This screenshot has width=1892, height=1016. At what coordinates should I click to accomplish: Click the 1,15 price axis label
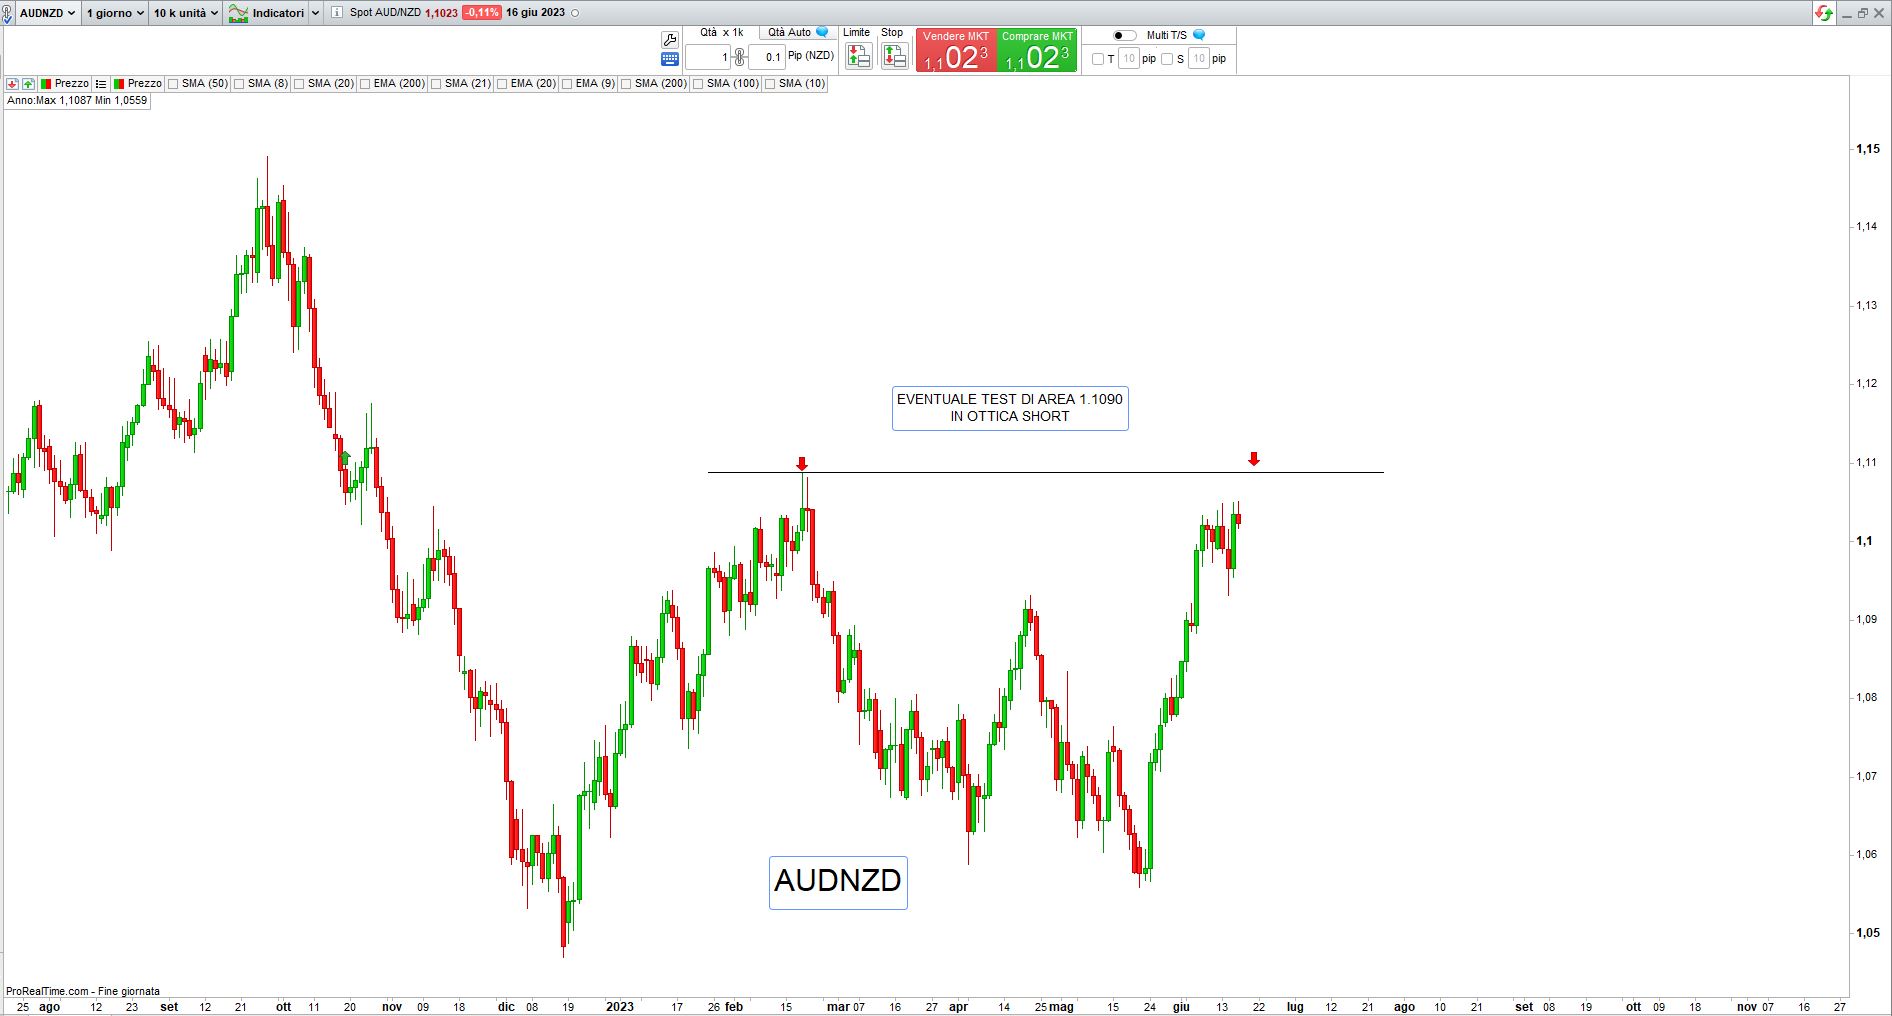1868,149
